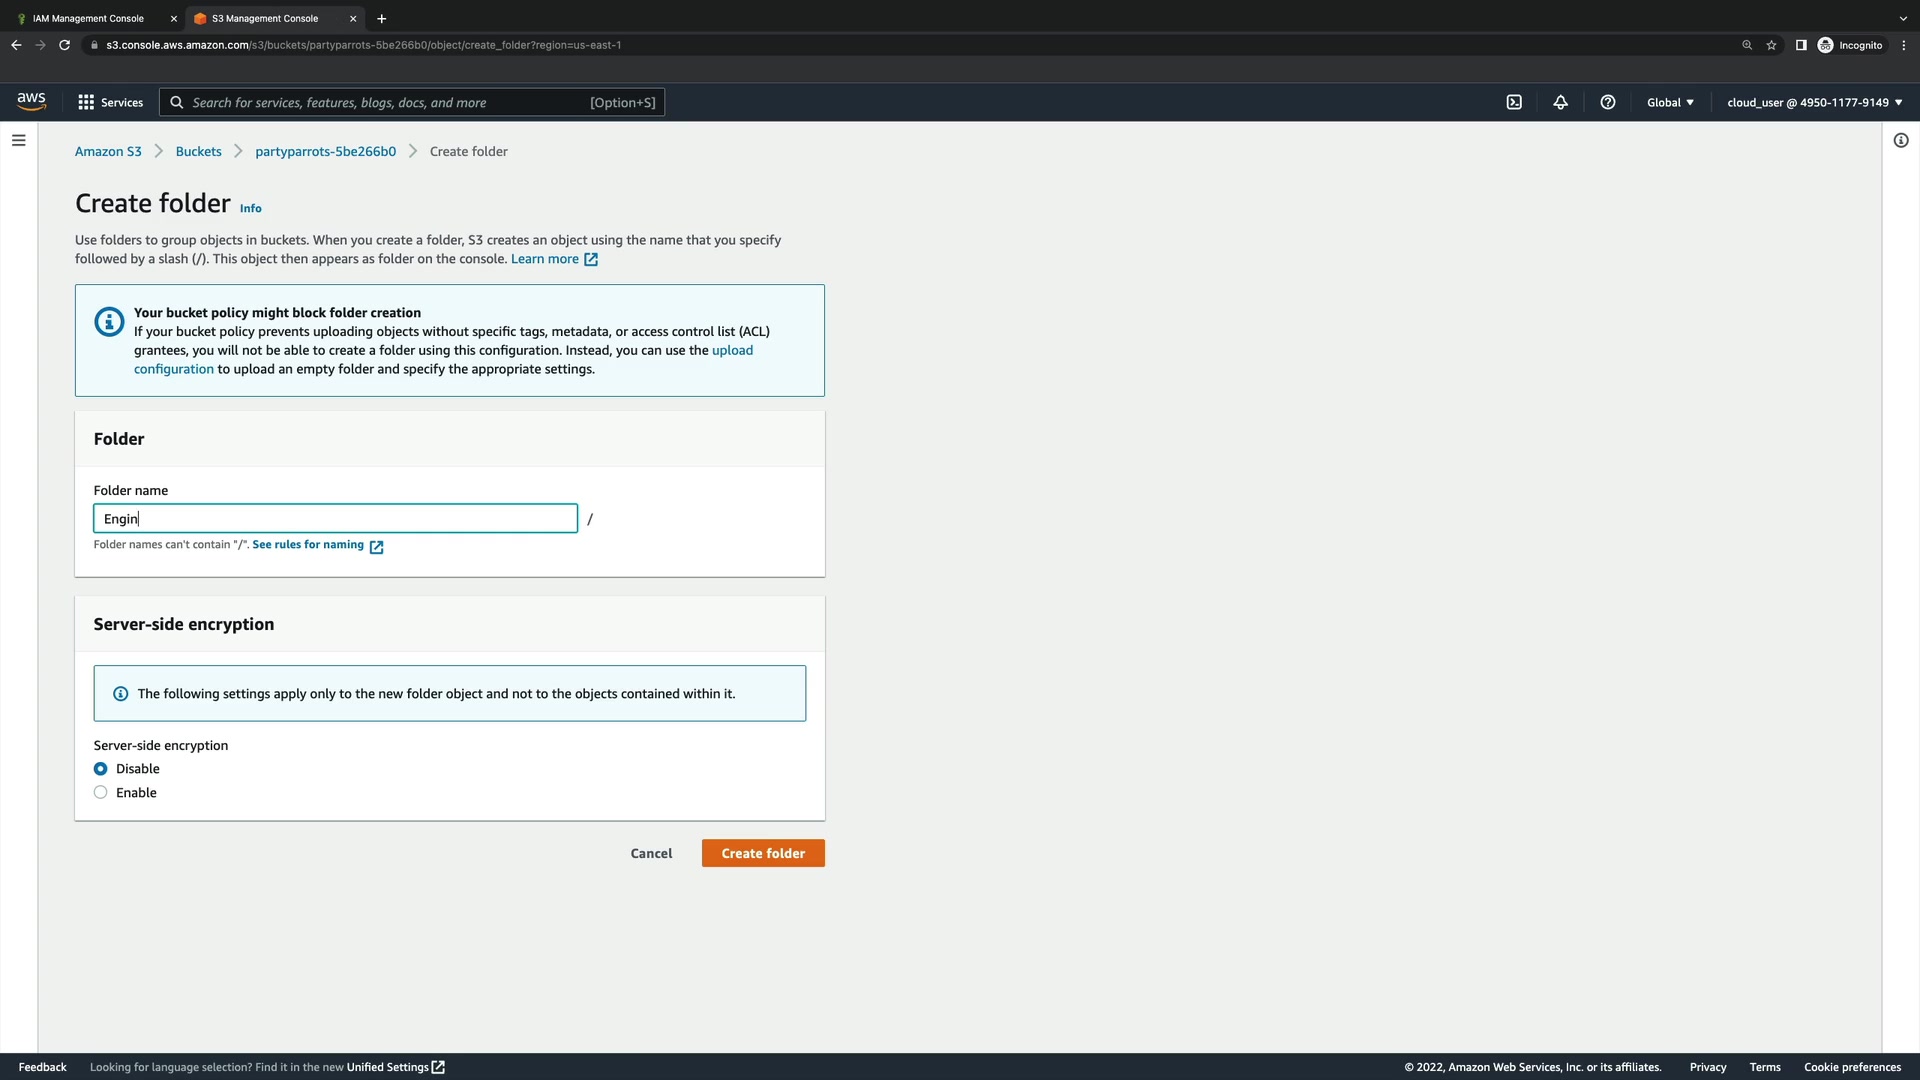
Task: Click the Folder name input field
Action: [335, 518]
